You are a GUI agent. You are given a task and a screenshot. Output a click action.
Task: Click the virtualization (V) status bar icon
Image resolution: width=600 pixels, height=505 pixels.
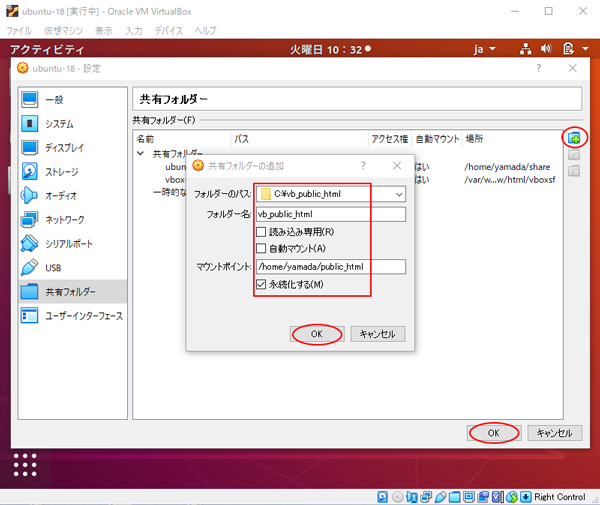497,497
